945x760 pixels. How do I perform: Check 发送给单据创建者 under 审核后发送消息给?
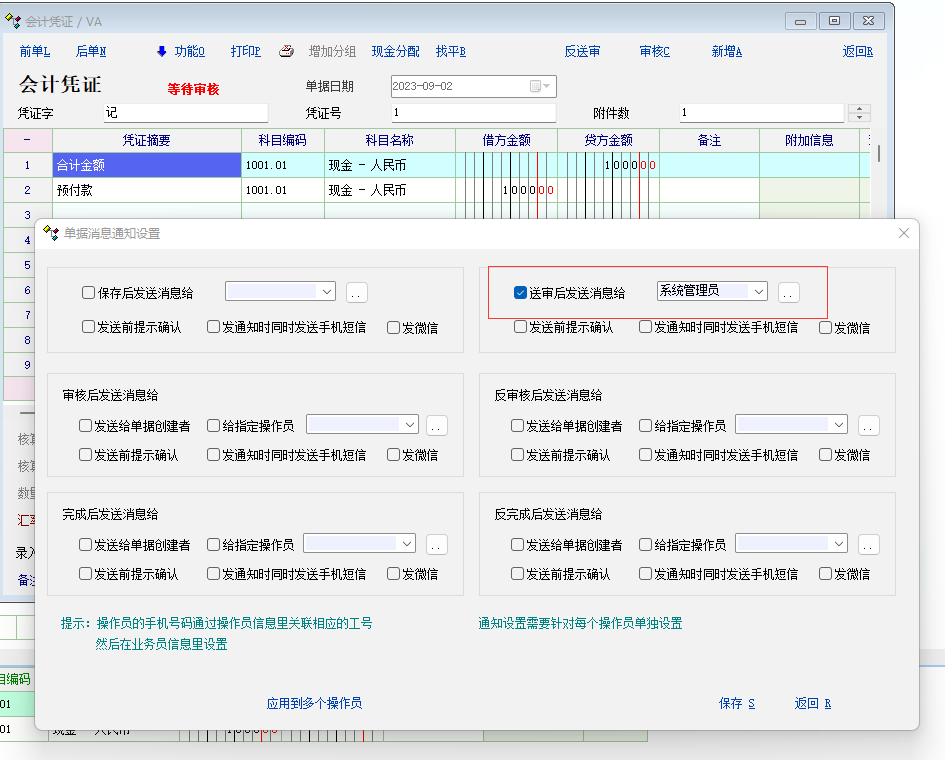[x=86, y=426]
